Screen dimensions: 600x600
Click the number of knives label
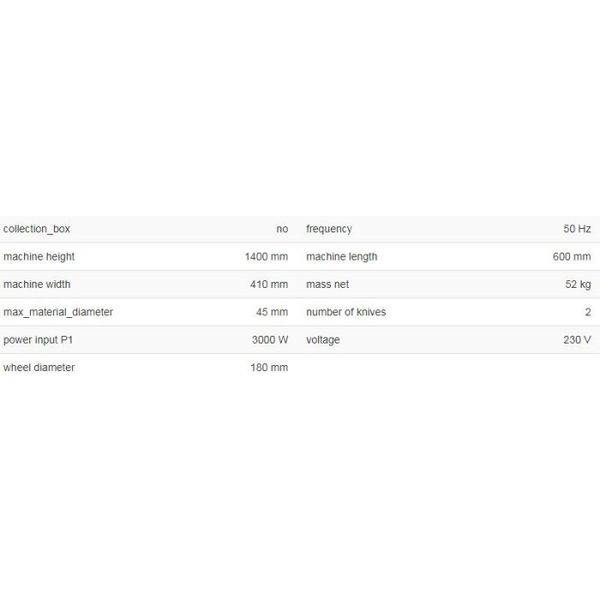(346, 312)
